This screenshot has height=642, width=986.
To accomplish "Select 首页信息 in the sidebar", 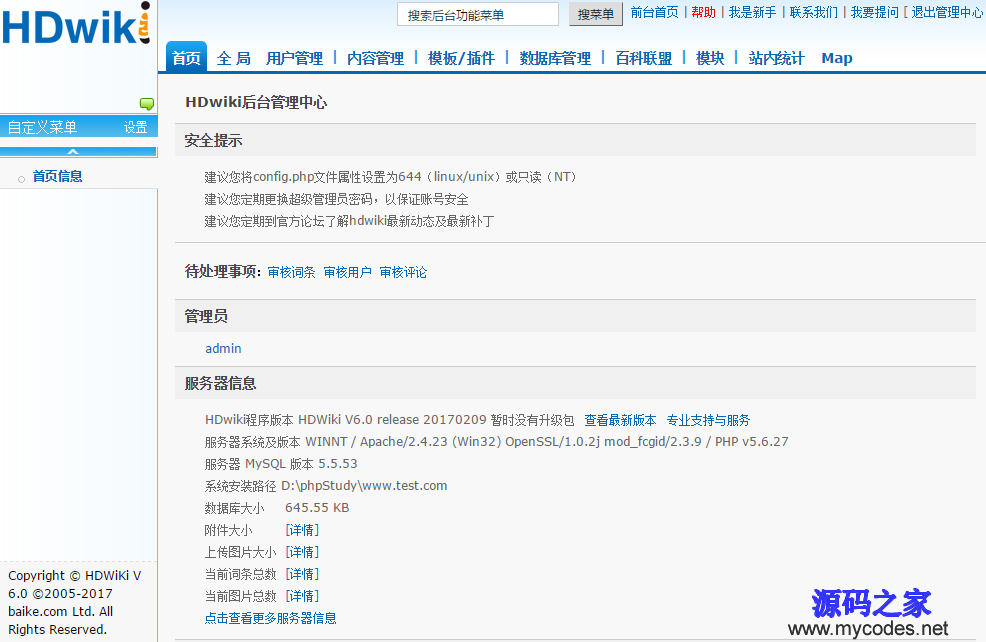I will (57, 177).
